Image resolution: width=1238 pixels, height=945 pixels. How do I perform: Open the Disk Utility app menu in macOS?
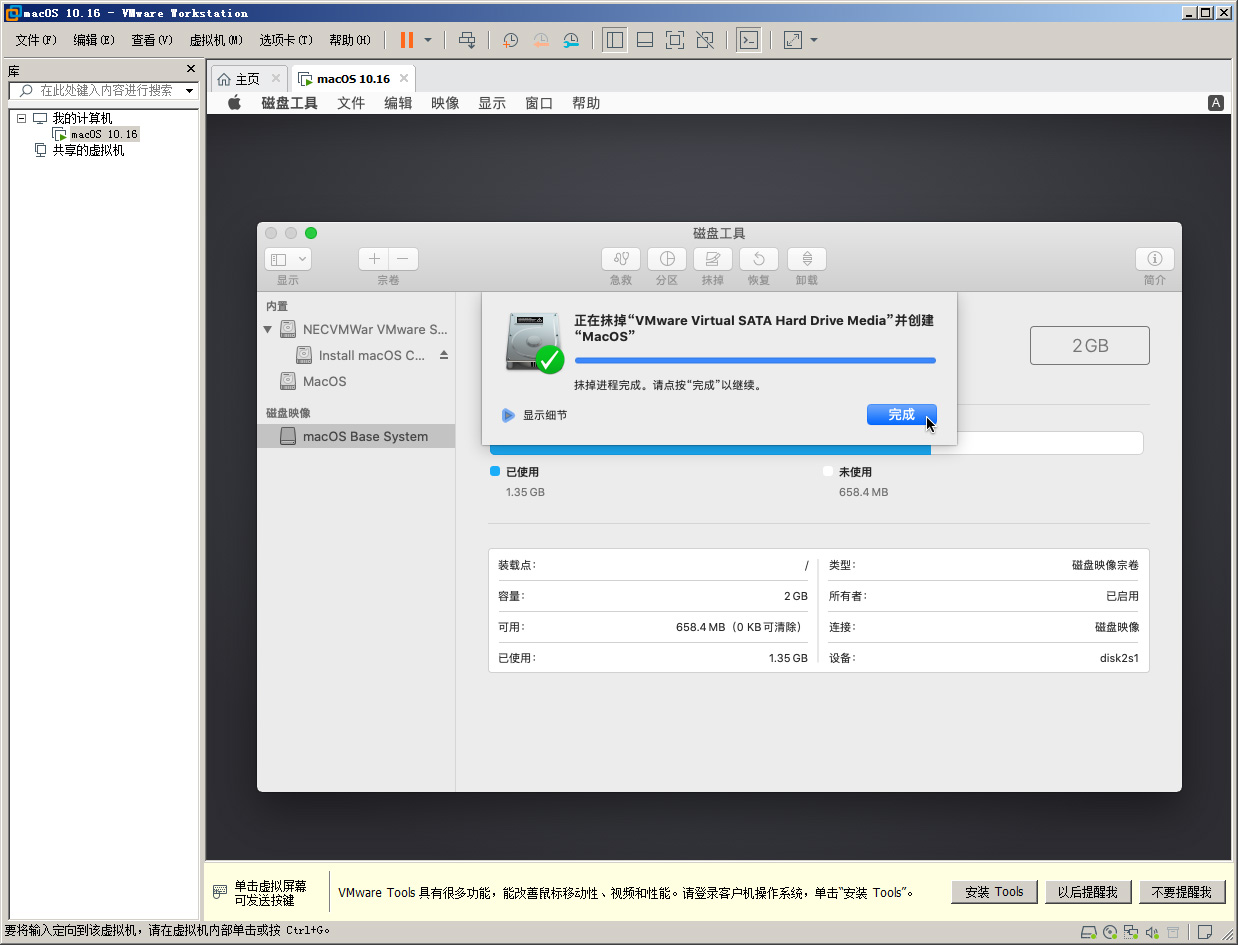pyautogui.click(x=289, y=103)
